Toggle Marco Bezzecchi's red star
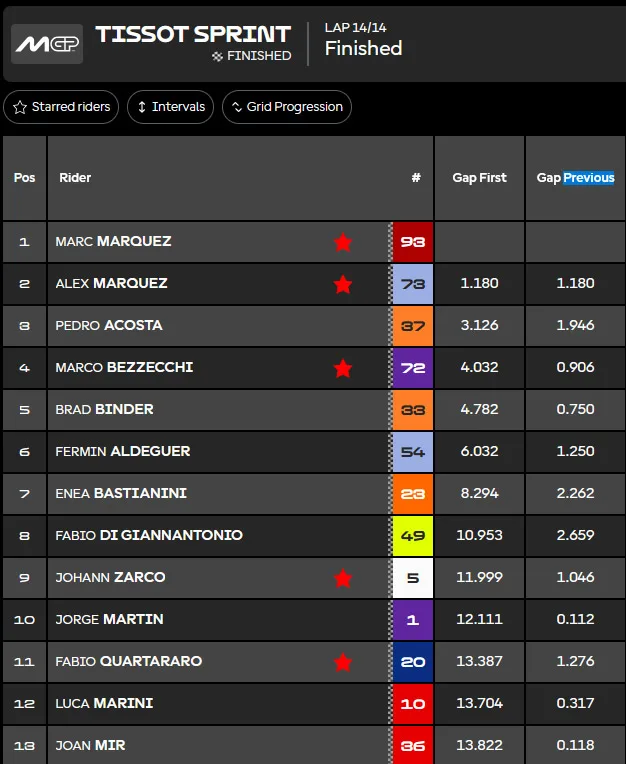 (x=343, y=368)
